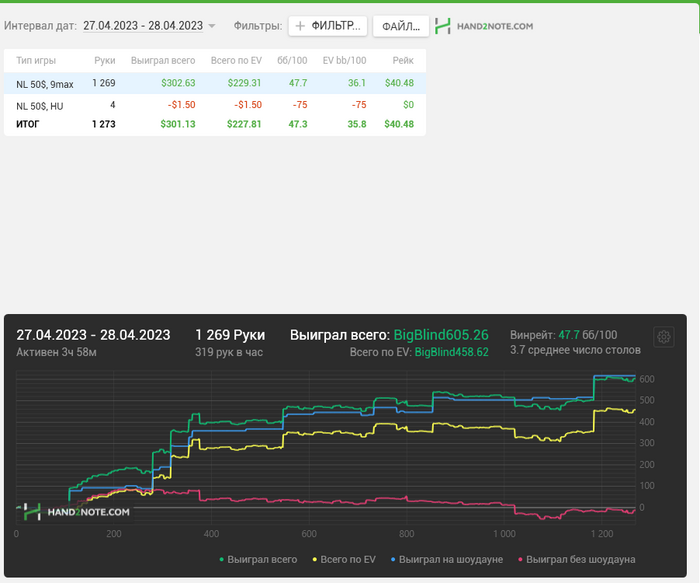This screenshot has height=583, width=700.
Task: Click the Интервал дат label
Action: tap(40, 26)
